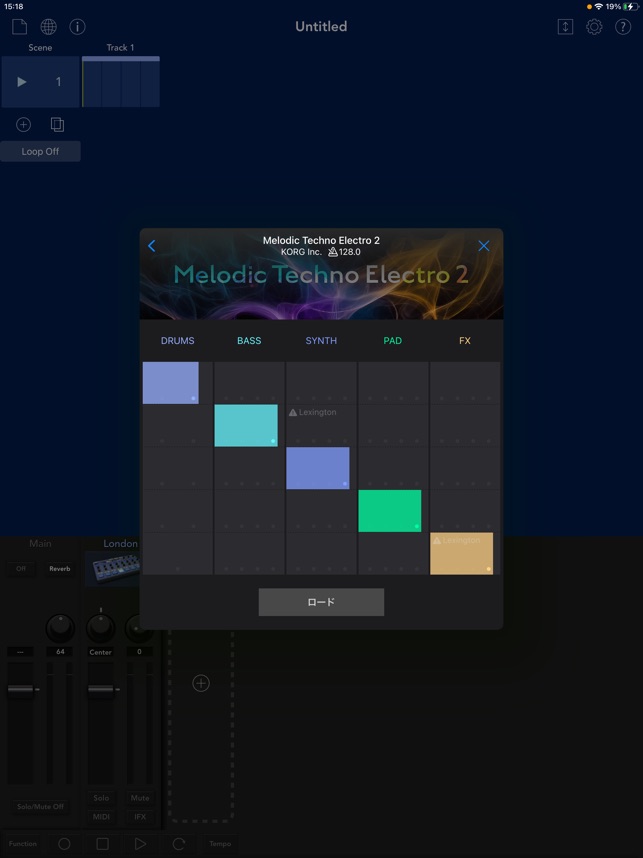This screenshot has width=643, height=858.
Task: Select the DRUMS column header
Action: (x=177, y=340)
